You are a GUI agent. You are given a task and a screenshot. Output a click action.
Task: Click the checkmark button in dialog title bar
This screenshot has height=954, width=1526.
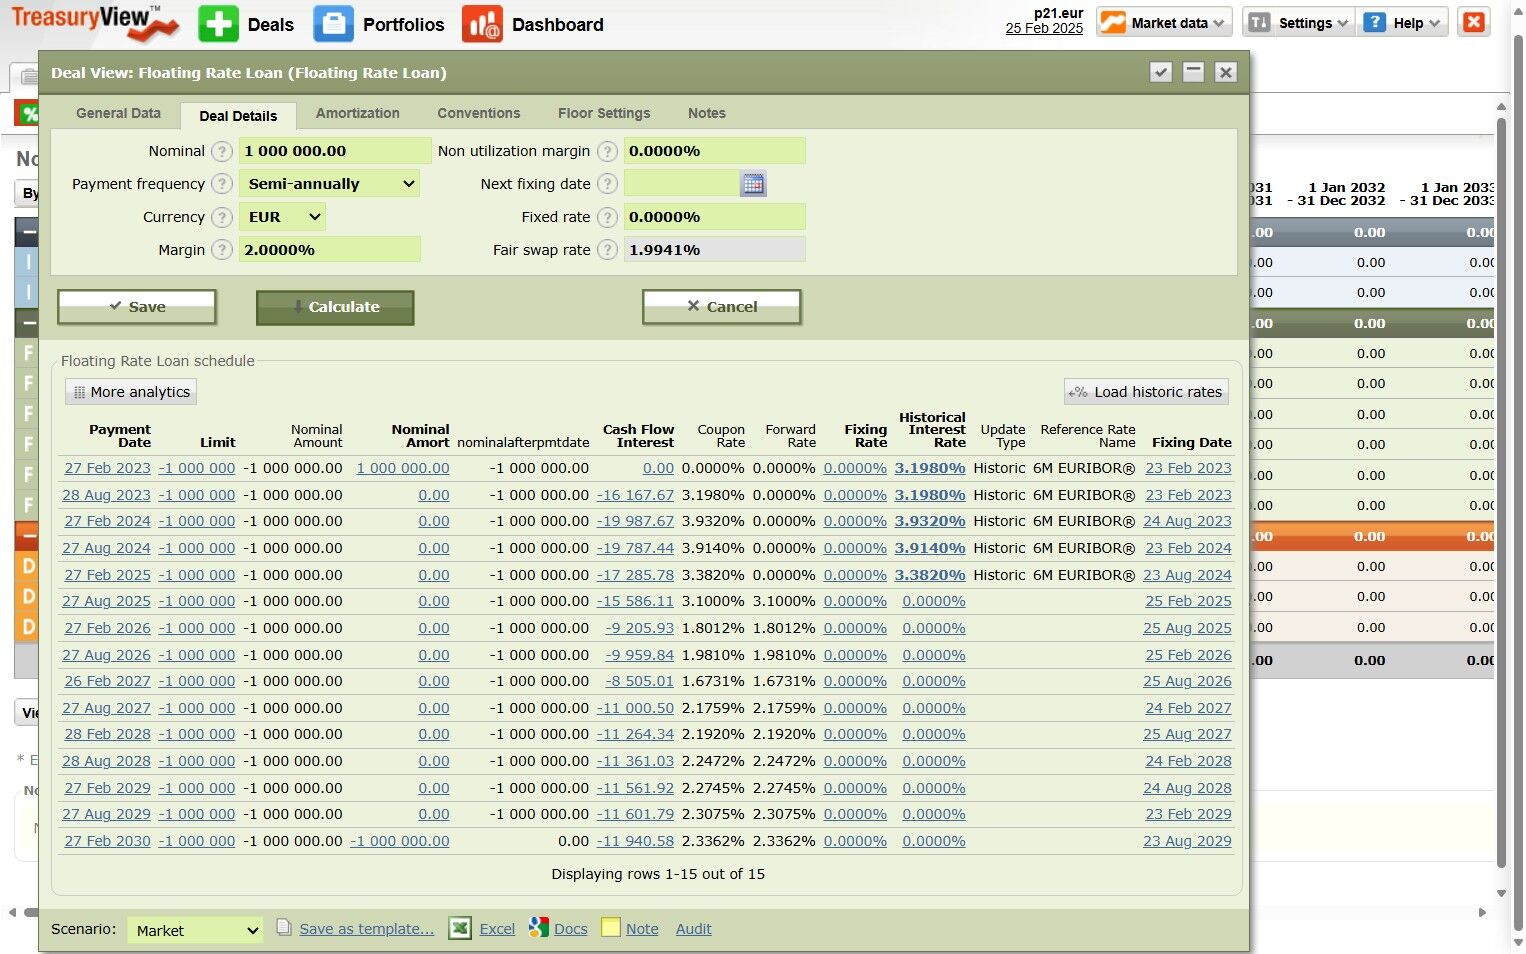point(1161,72)
